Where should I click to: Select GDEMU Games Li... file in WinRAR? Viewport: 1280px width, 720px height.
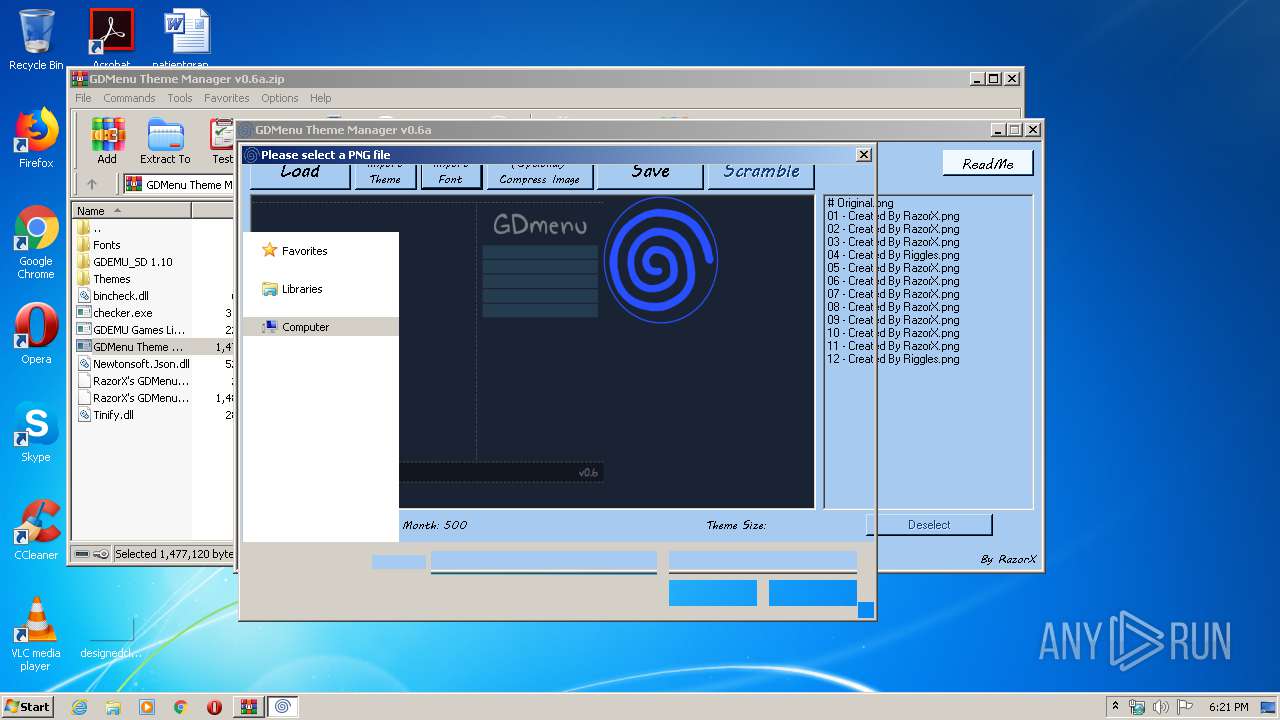[x=140, y=330]
